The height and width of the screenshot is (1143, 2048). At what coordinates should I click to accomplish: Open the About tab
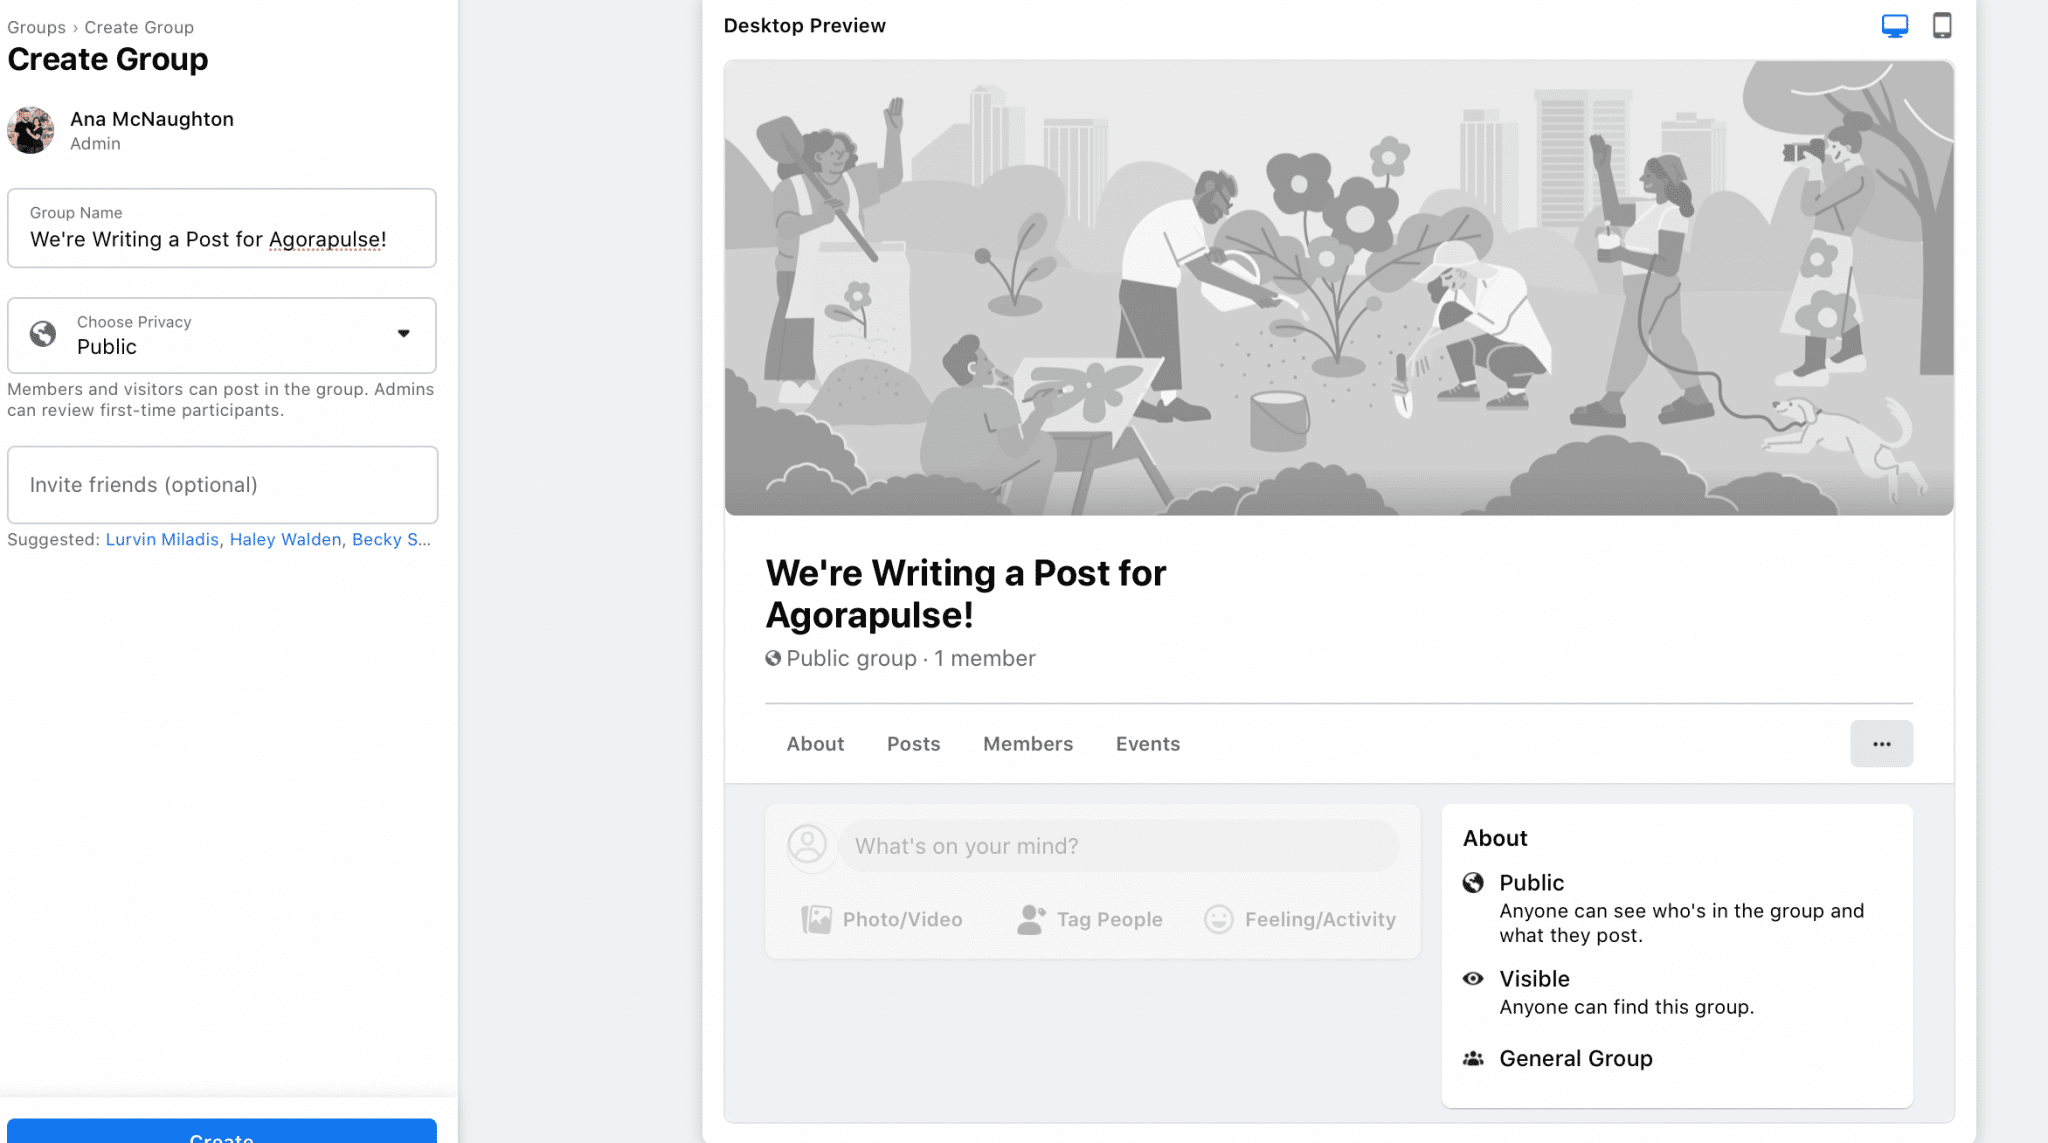(x=815, y=744)
